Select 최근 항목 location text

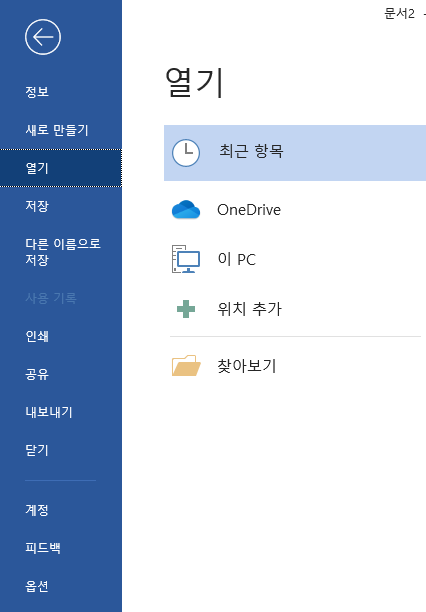click(x=251, y=151)
